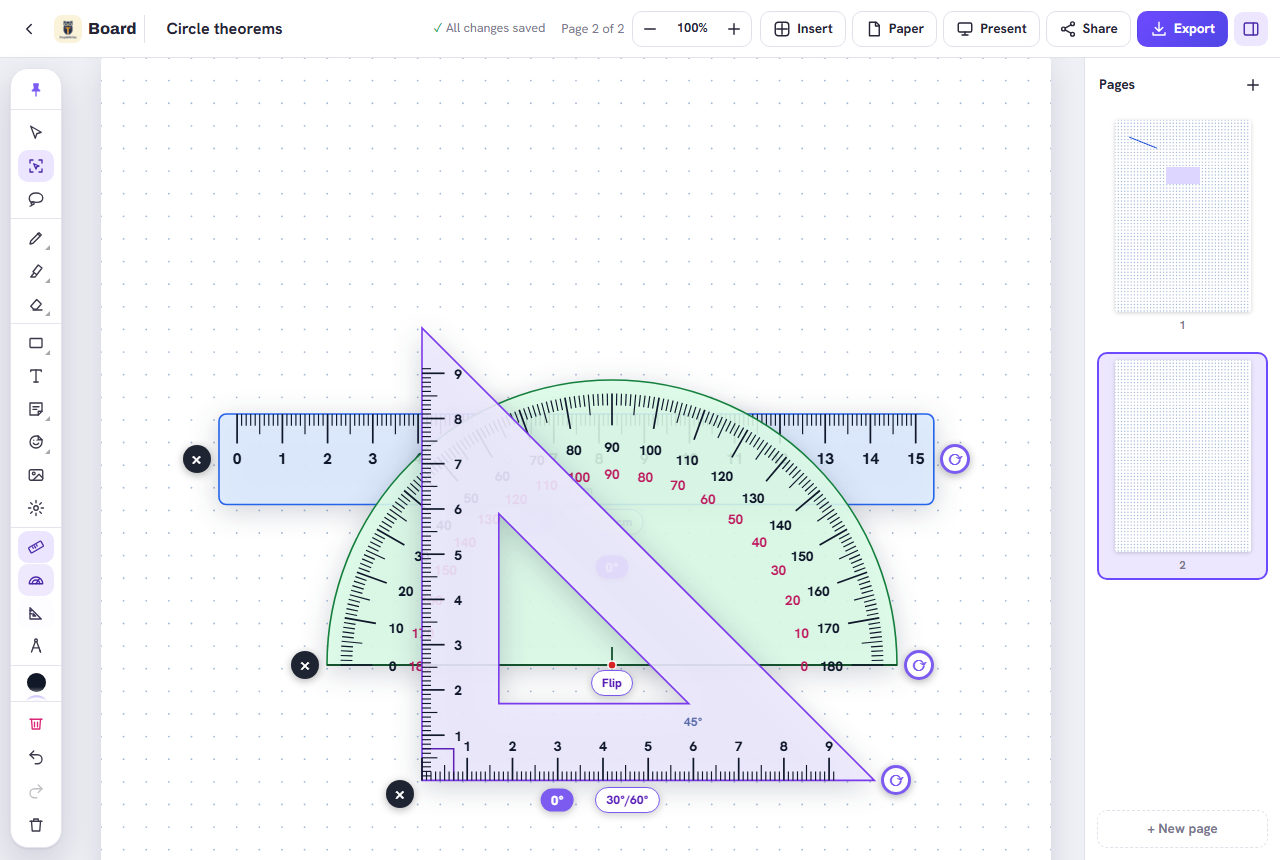This screenshot has height=860, width=1280.
Task: Click the New page button
Action: click(1182, 829)
